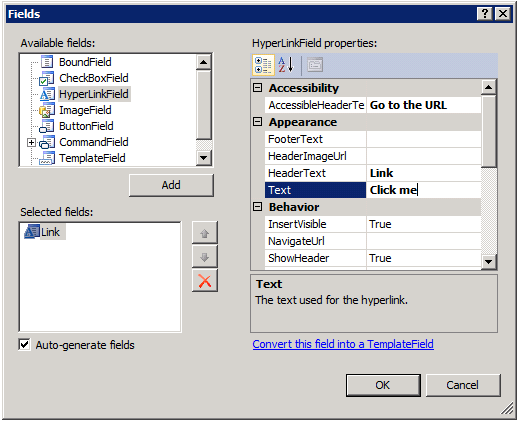Select the HeaderText property name
The image size is (518, 423).
315,173
